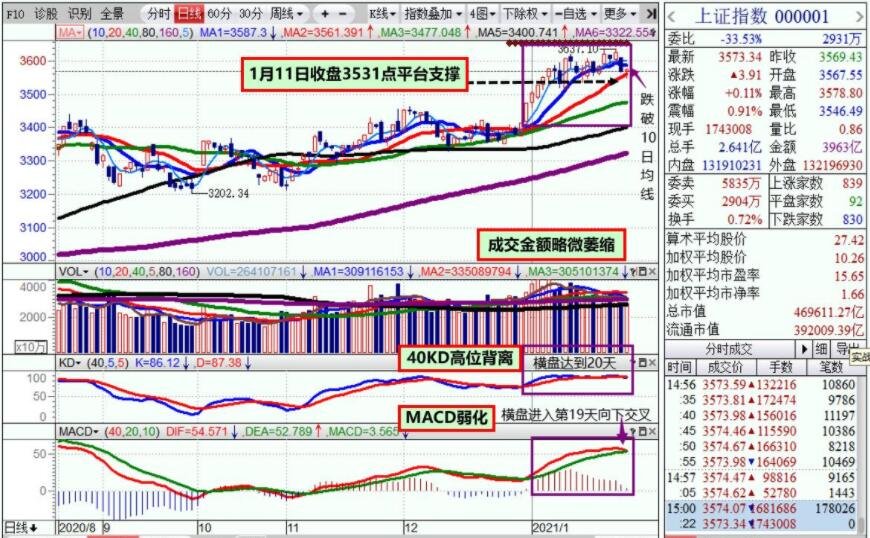The height and width of the screenshot is (538, 870).
Task: Sort by the 笔数 column header
Action: coord(831,367)
